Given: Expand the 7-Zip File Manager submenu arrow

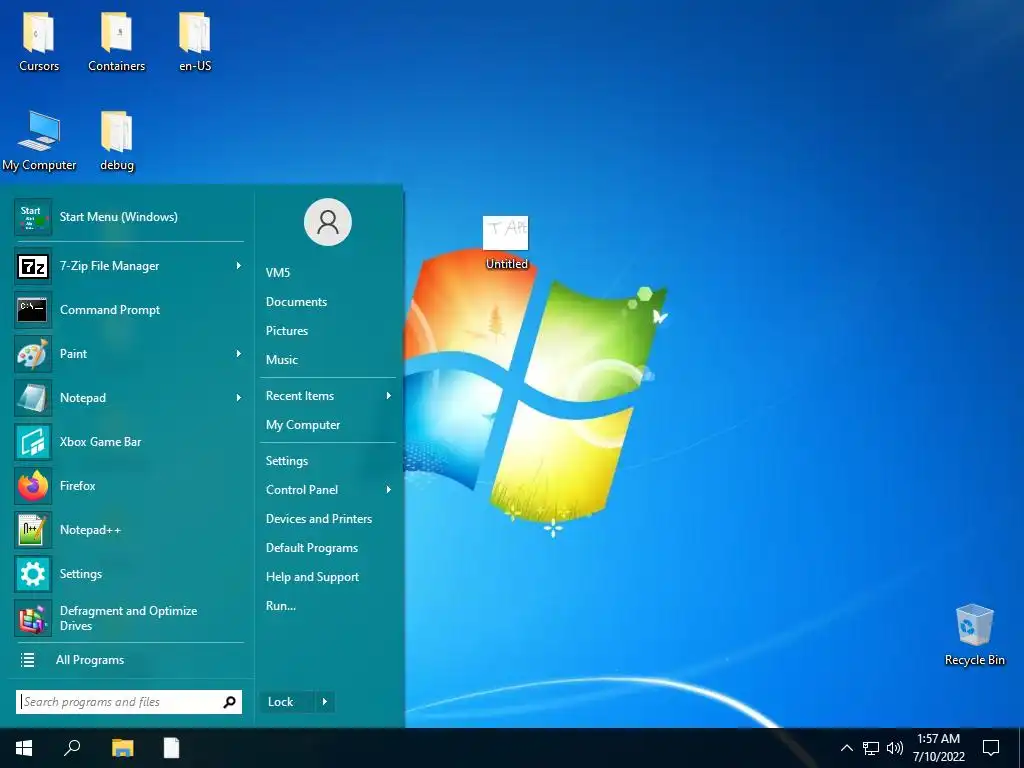Looking at the screenshot, I should [239, 266].
